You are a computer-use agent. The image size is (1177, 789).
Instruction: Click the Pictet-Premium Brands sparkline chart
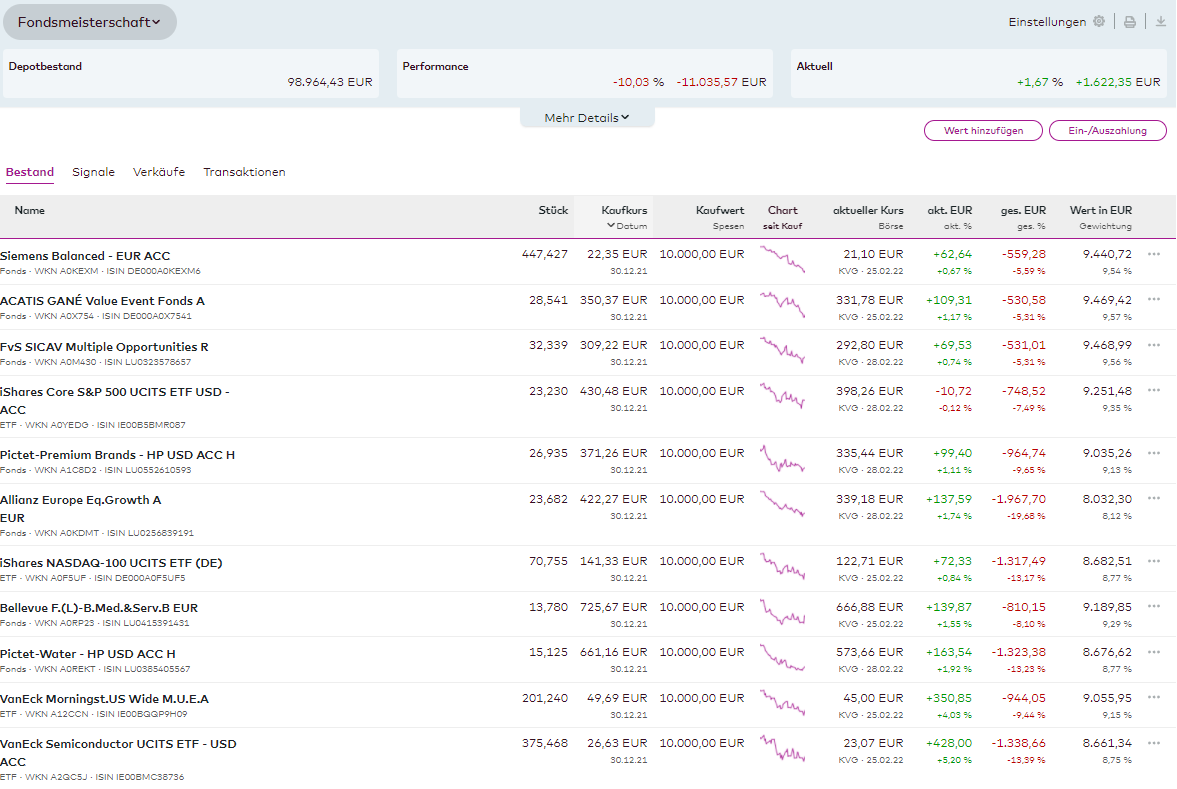pos(782,459)
